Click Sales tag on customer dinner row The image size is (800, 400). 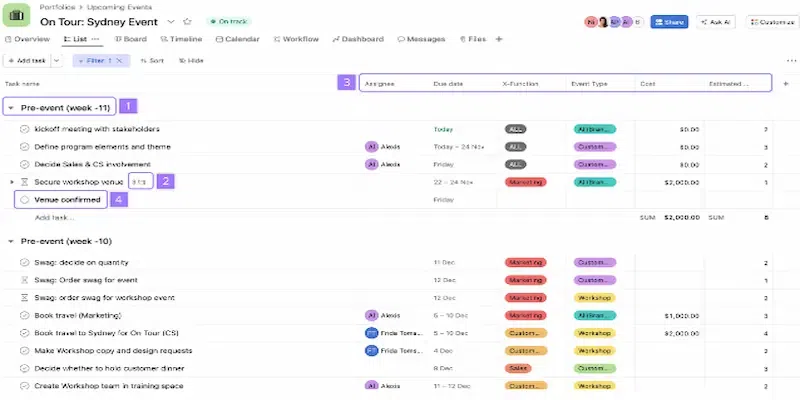point(518,368)
